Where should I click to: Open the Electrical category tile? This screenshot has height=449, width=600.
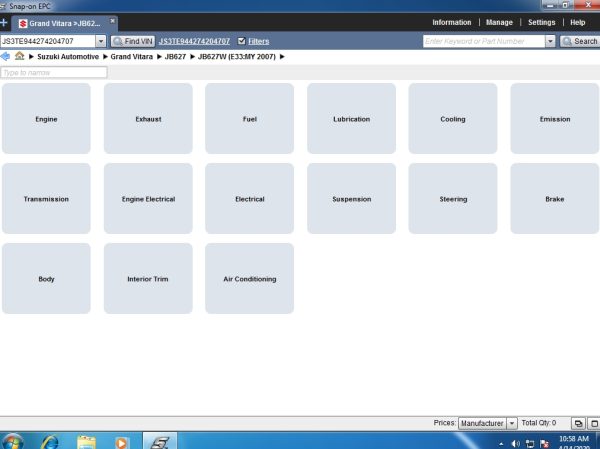(249, 199)
